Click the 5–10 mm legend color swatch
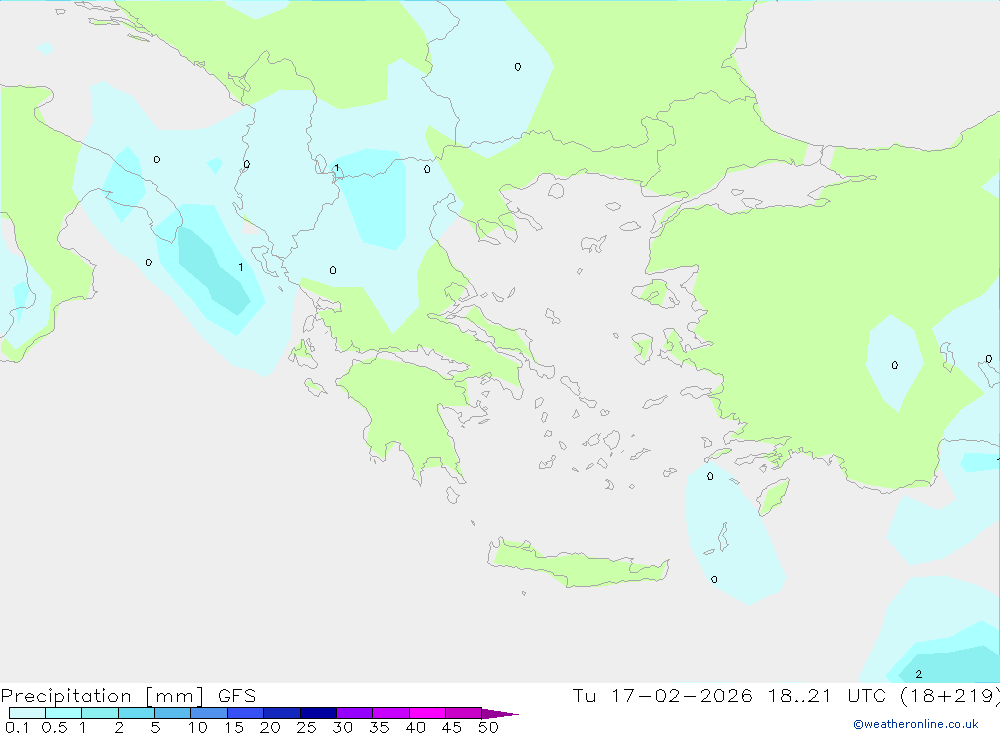The width and height of the screenshot is (1000, 733). (x=173, y=713)
